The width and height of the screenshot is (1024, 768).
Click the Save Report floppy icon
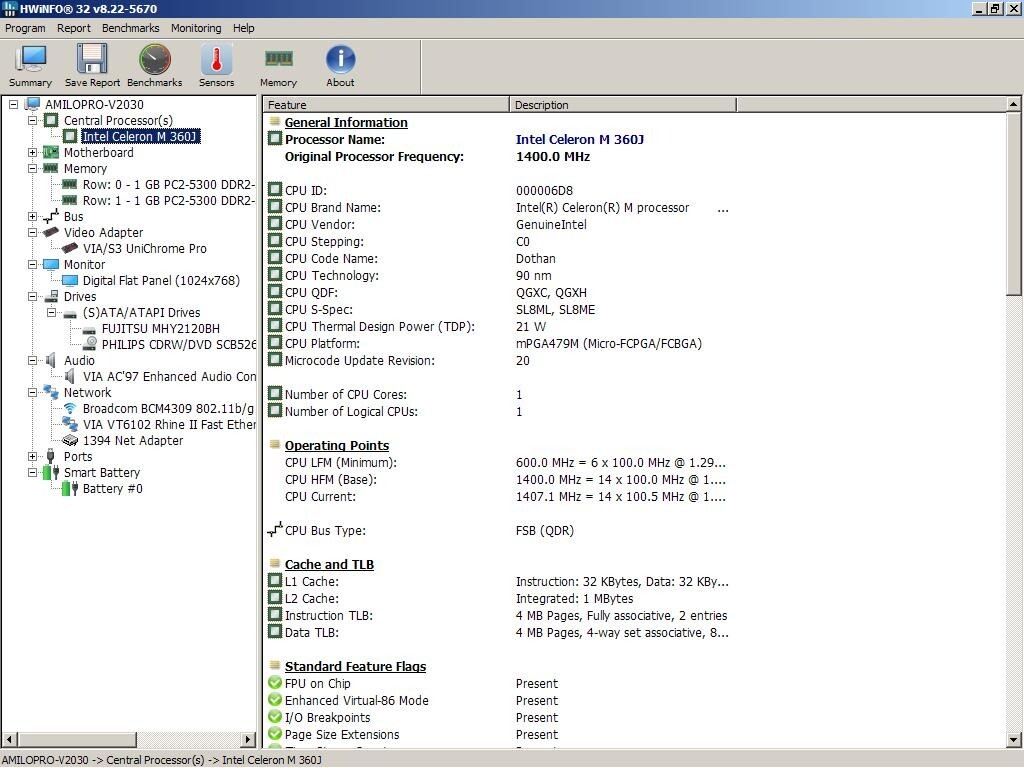[92, 59]
